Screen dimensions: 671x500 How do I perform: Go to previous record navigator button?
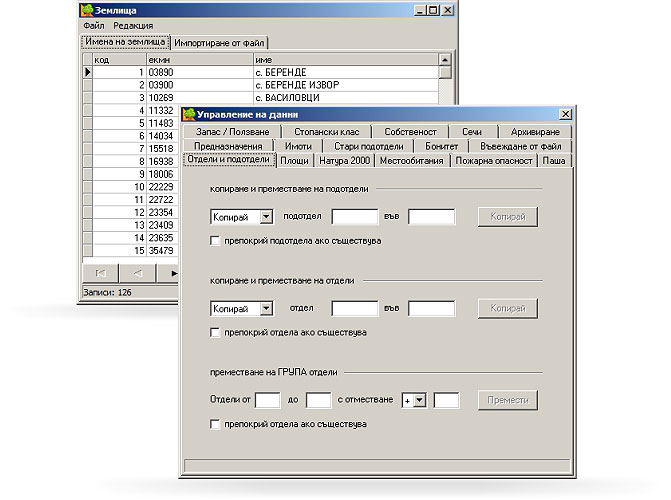[137, 272]
